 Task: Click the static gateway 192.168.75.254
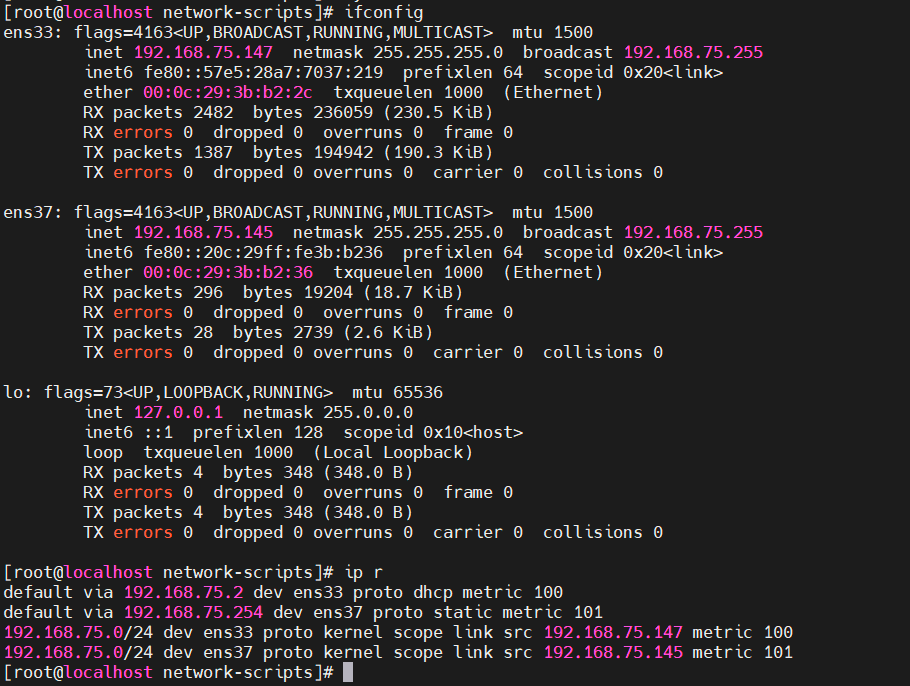click(193, 612)
